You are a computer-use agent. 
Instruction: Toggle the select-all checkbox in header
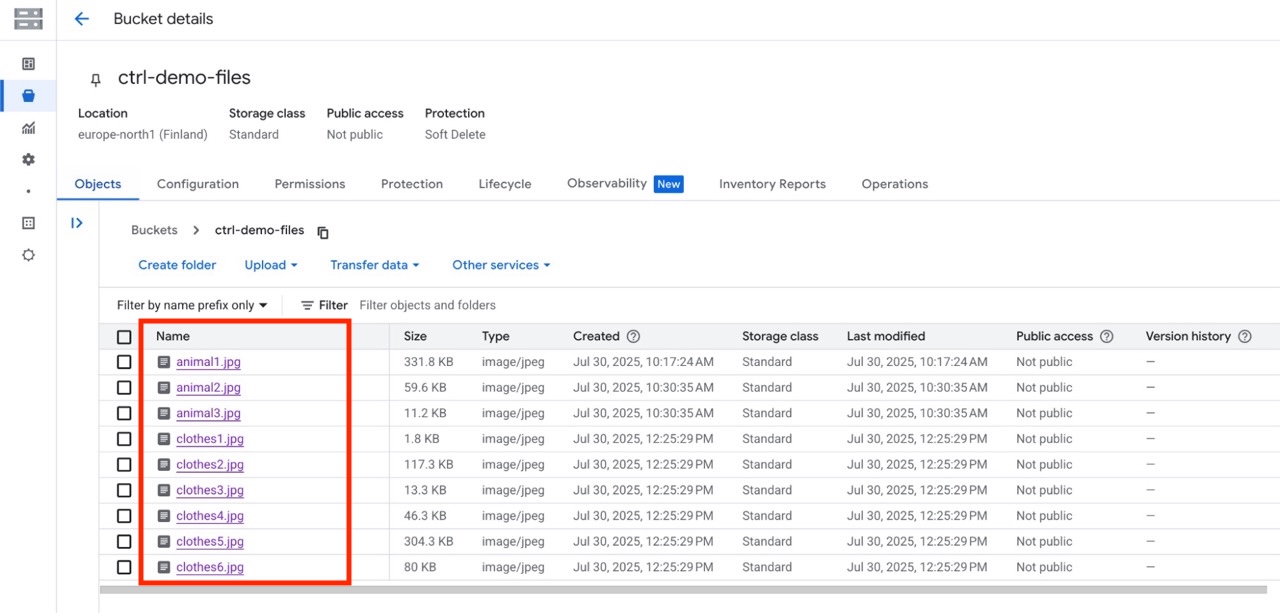(124, 337)
